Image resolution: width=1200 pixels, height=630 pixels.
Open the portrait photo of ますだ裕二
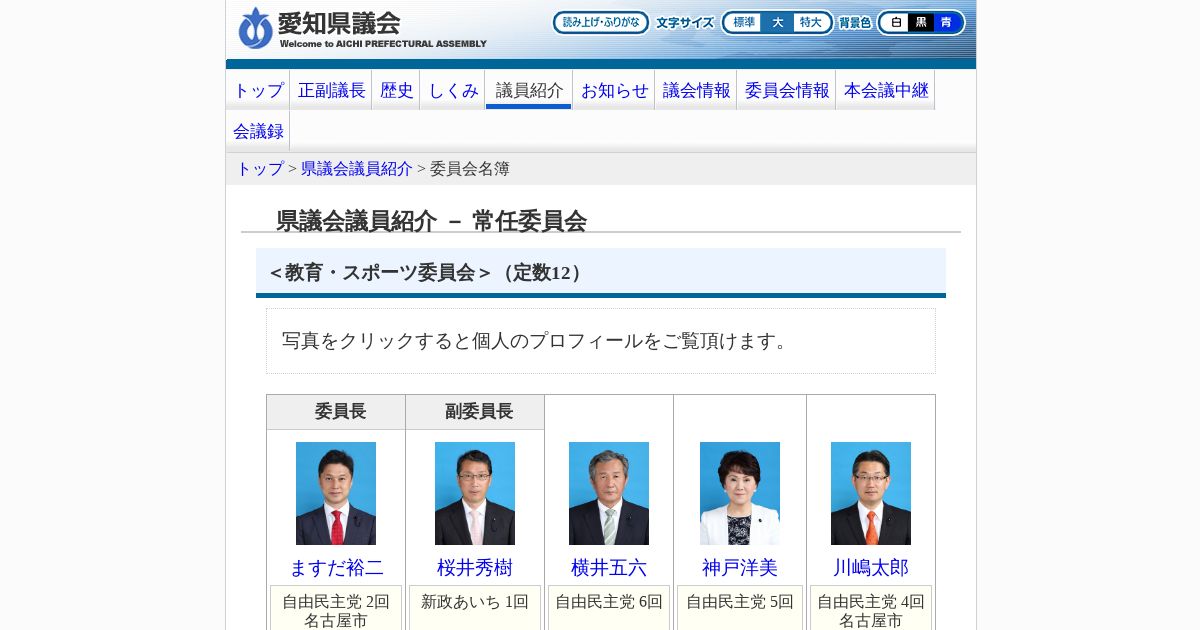point(336,493)
